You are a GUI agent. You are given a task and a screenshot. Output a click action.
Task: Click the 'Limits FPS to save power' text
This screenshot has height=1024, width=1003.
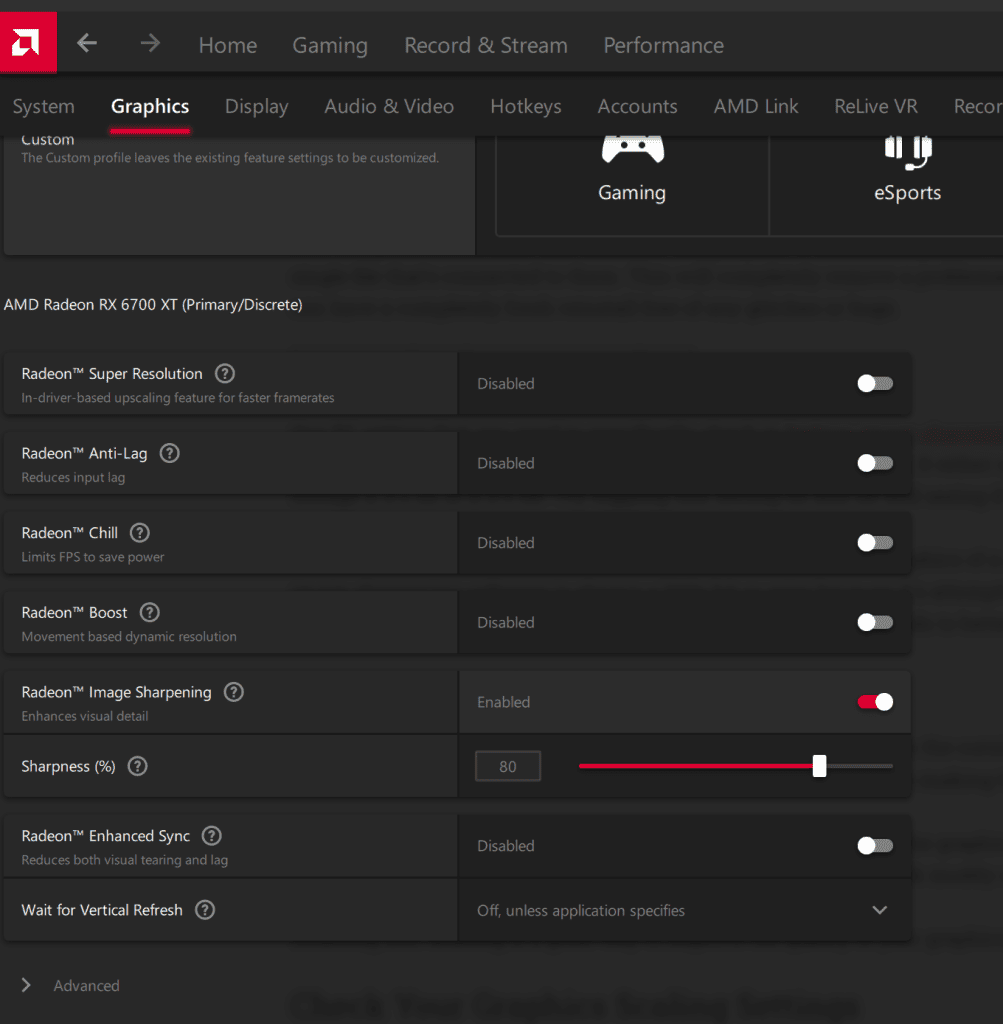coord(93,557)
